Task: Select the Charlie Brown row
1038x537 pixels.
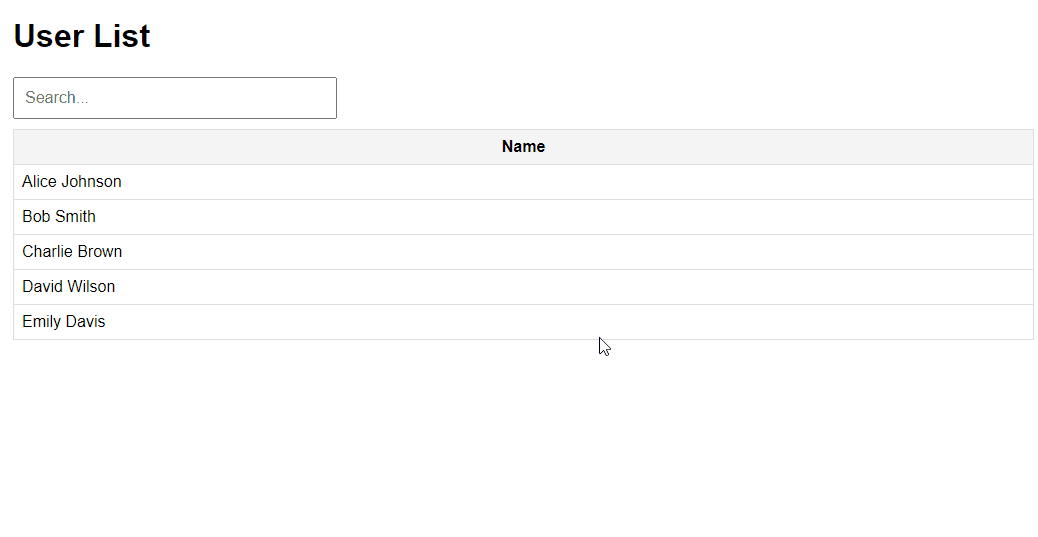Action: (x=523, y=252)
